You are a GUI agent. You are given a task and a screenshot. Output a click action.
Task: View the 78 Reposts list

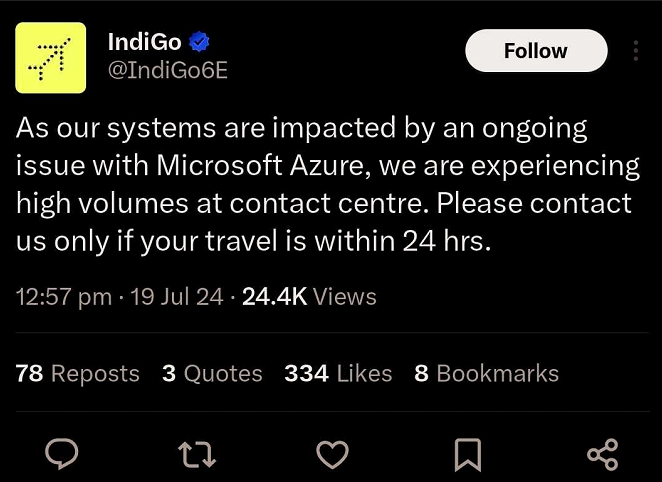pyautogui.click(x=78, y=374)
